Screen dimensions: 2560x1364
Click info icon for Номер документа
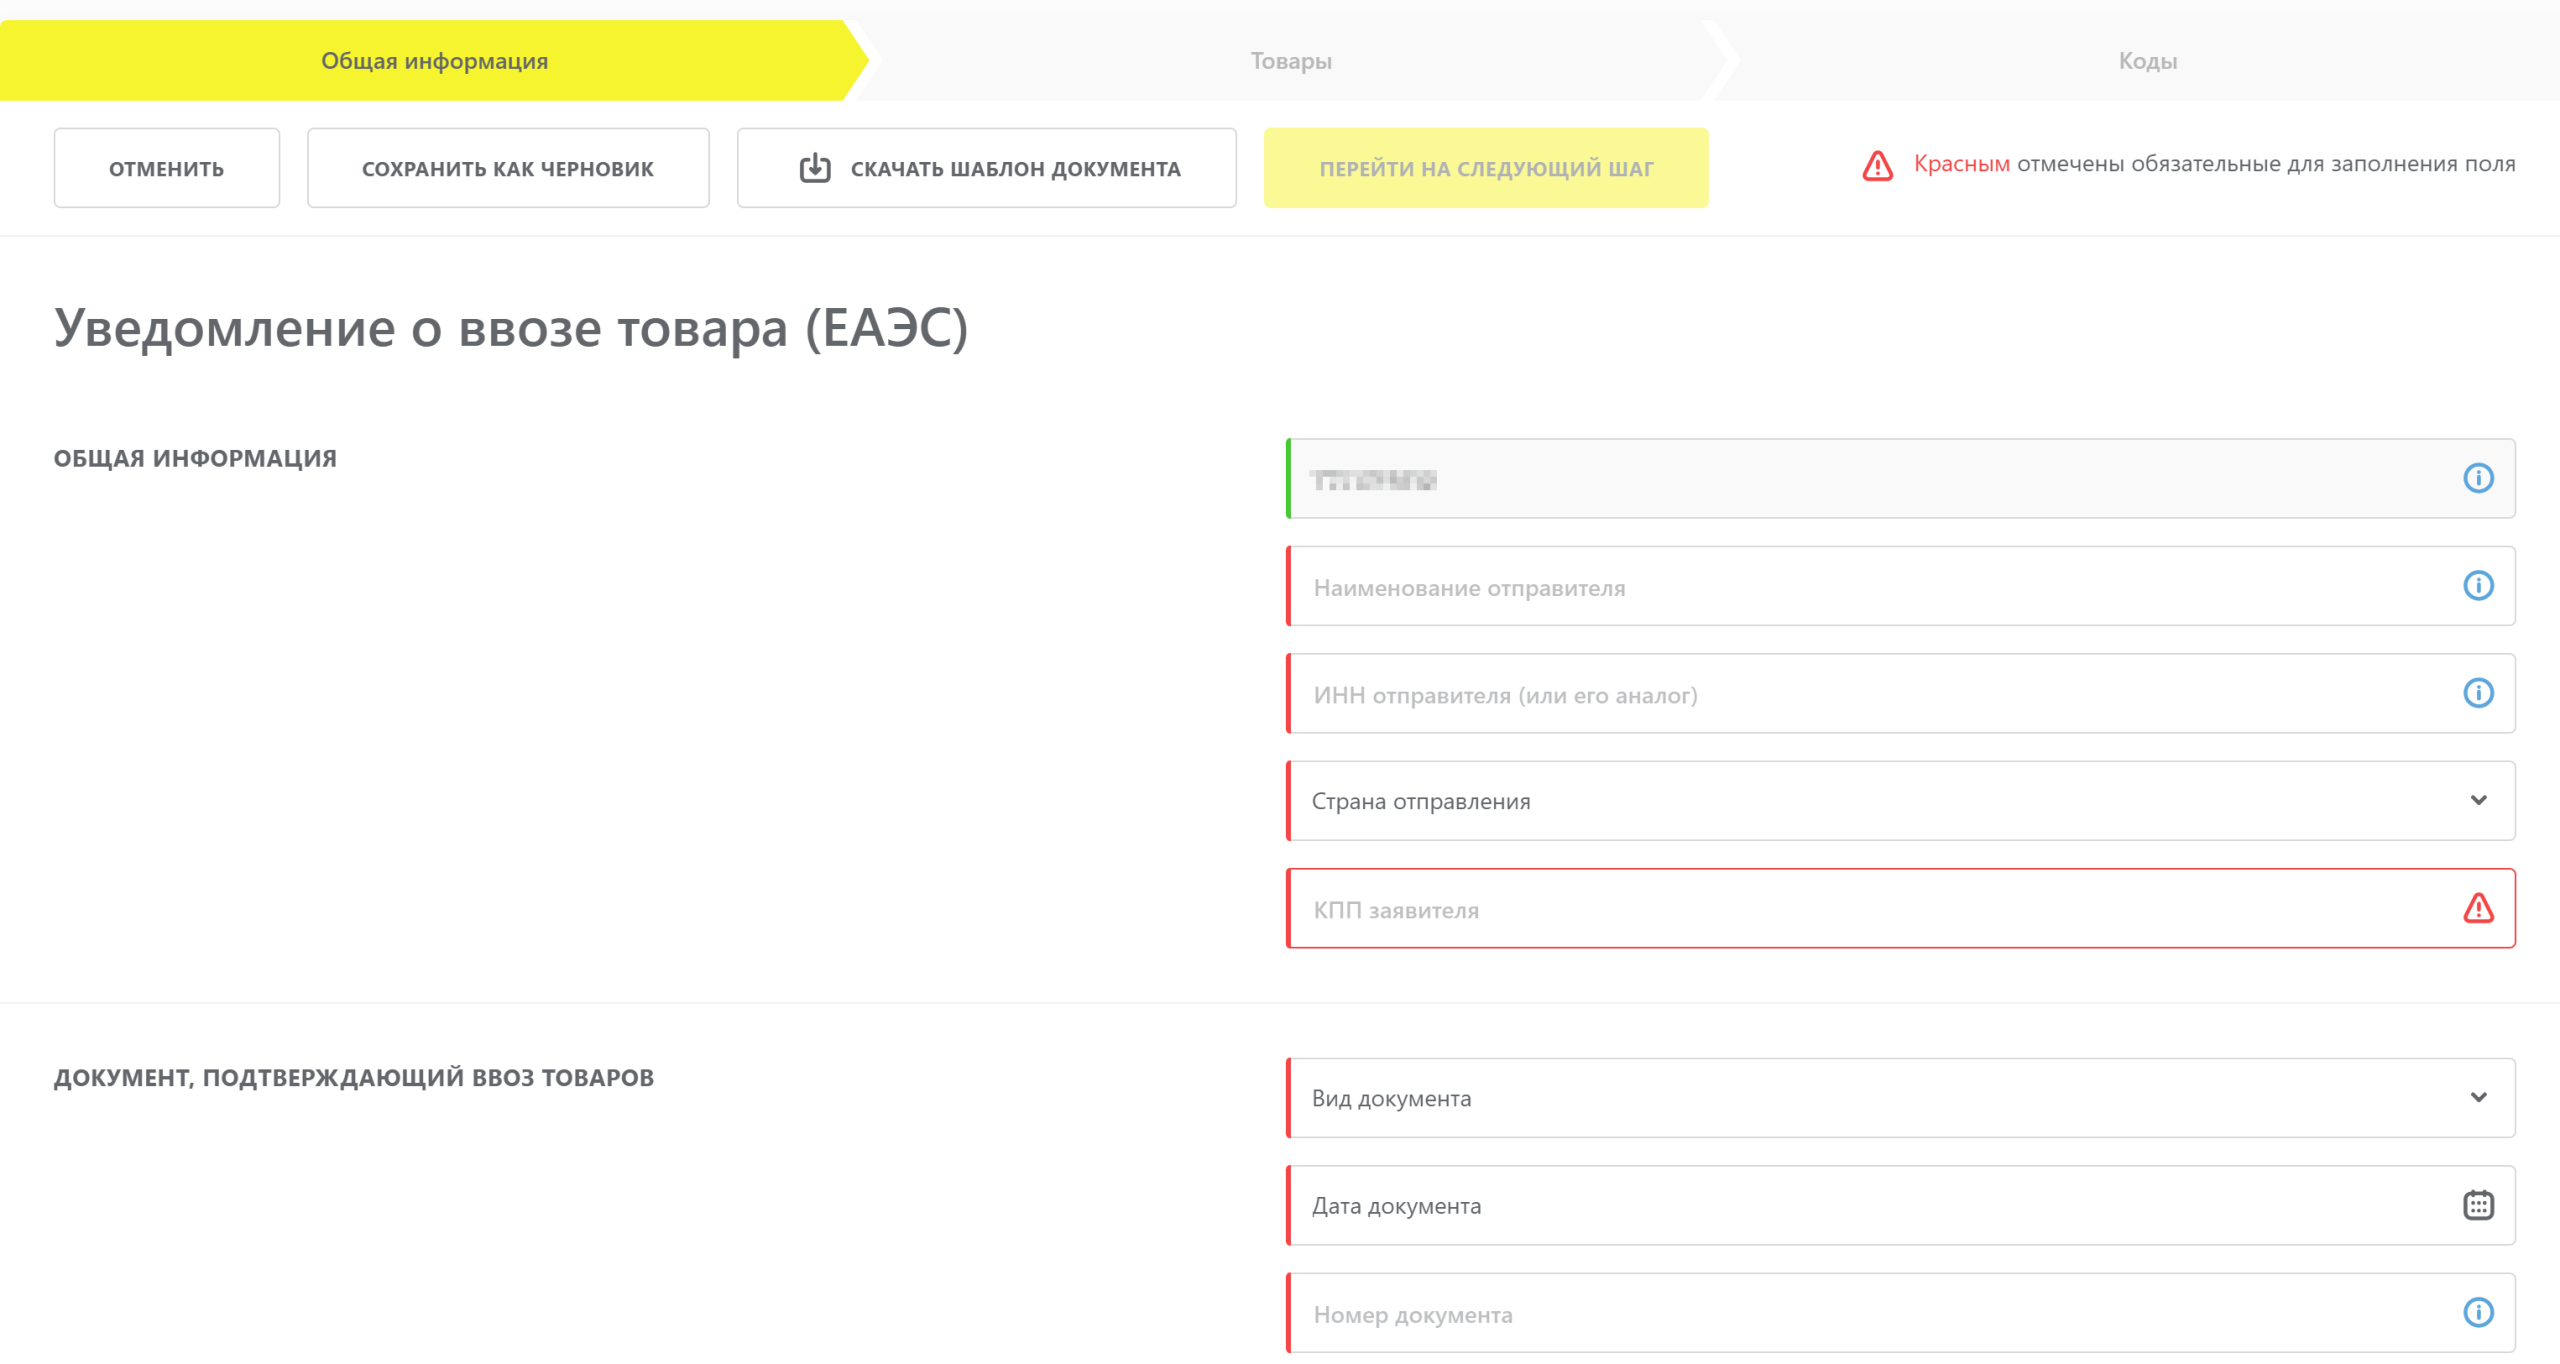pos(2477,1311)
